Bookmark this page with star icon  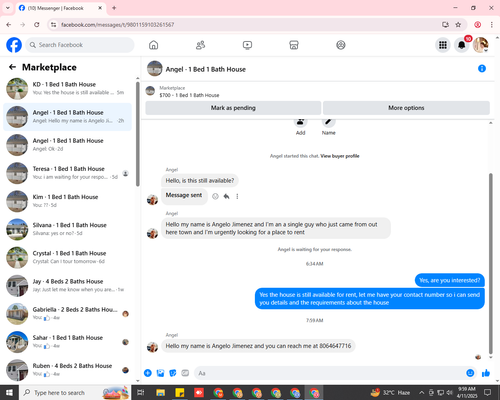tap(458, 25)
